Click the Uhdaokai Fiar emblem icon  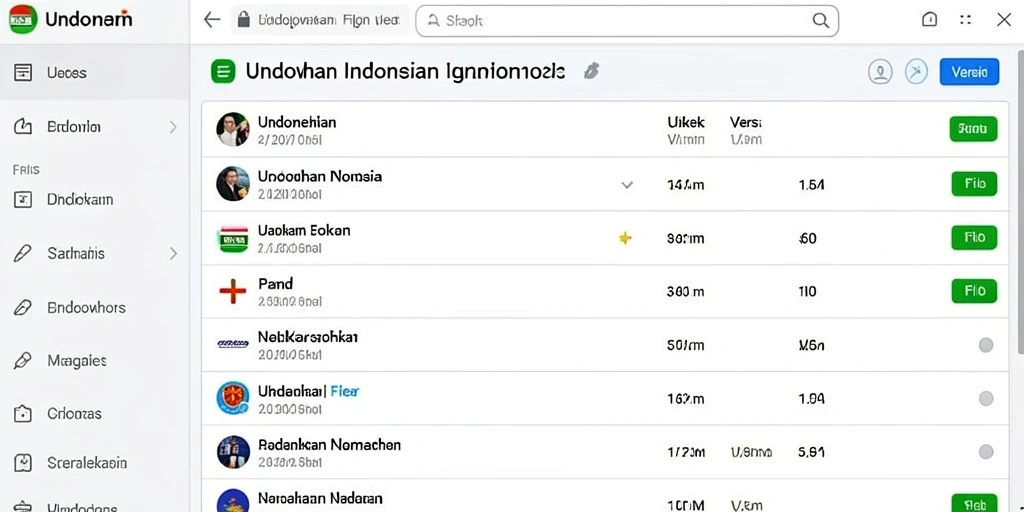click(x=232, y=398)
